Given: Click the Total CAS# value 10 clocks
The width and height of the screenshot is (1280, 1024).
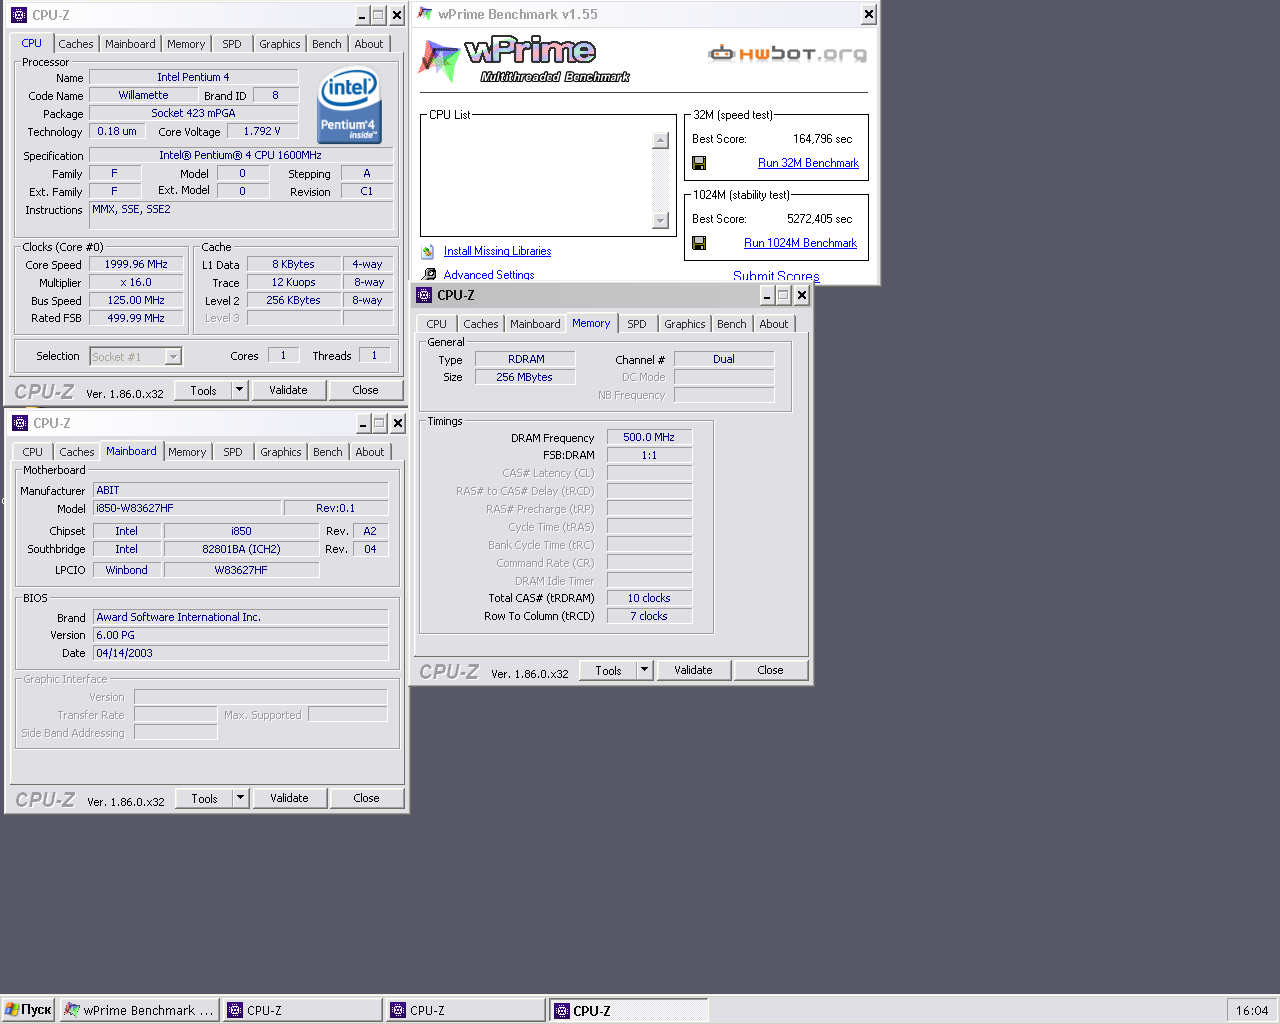Looking at the screenshot, I should coord(649,598).
